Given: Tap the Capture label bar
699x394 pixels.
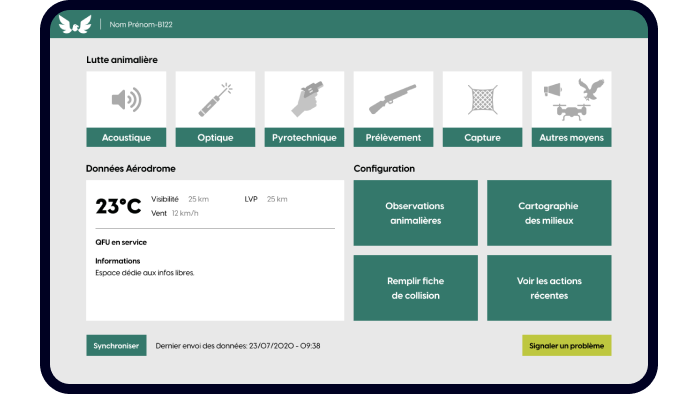Looking at the screenshot, I should point(482,137).
